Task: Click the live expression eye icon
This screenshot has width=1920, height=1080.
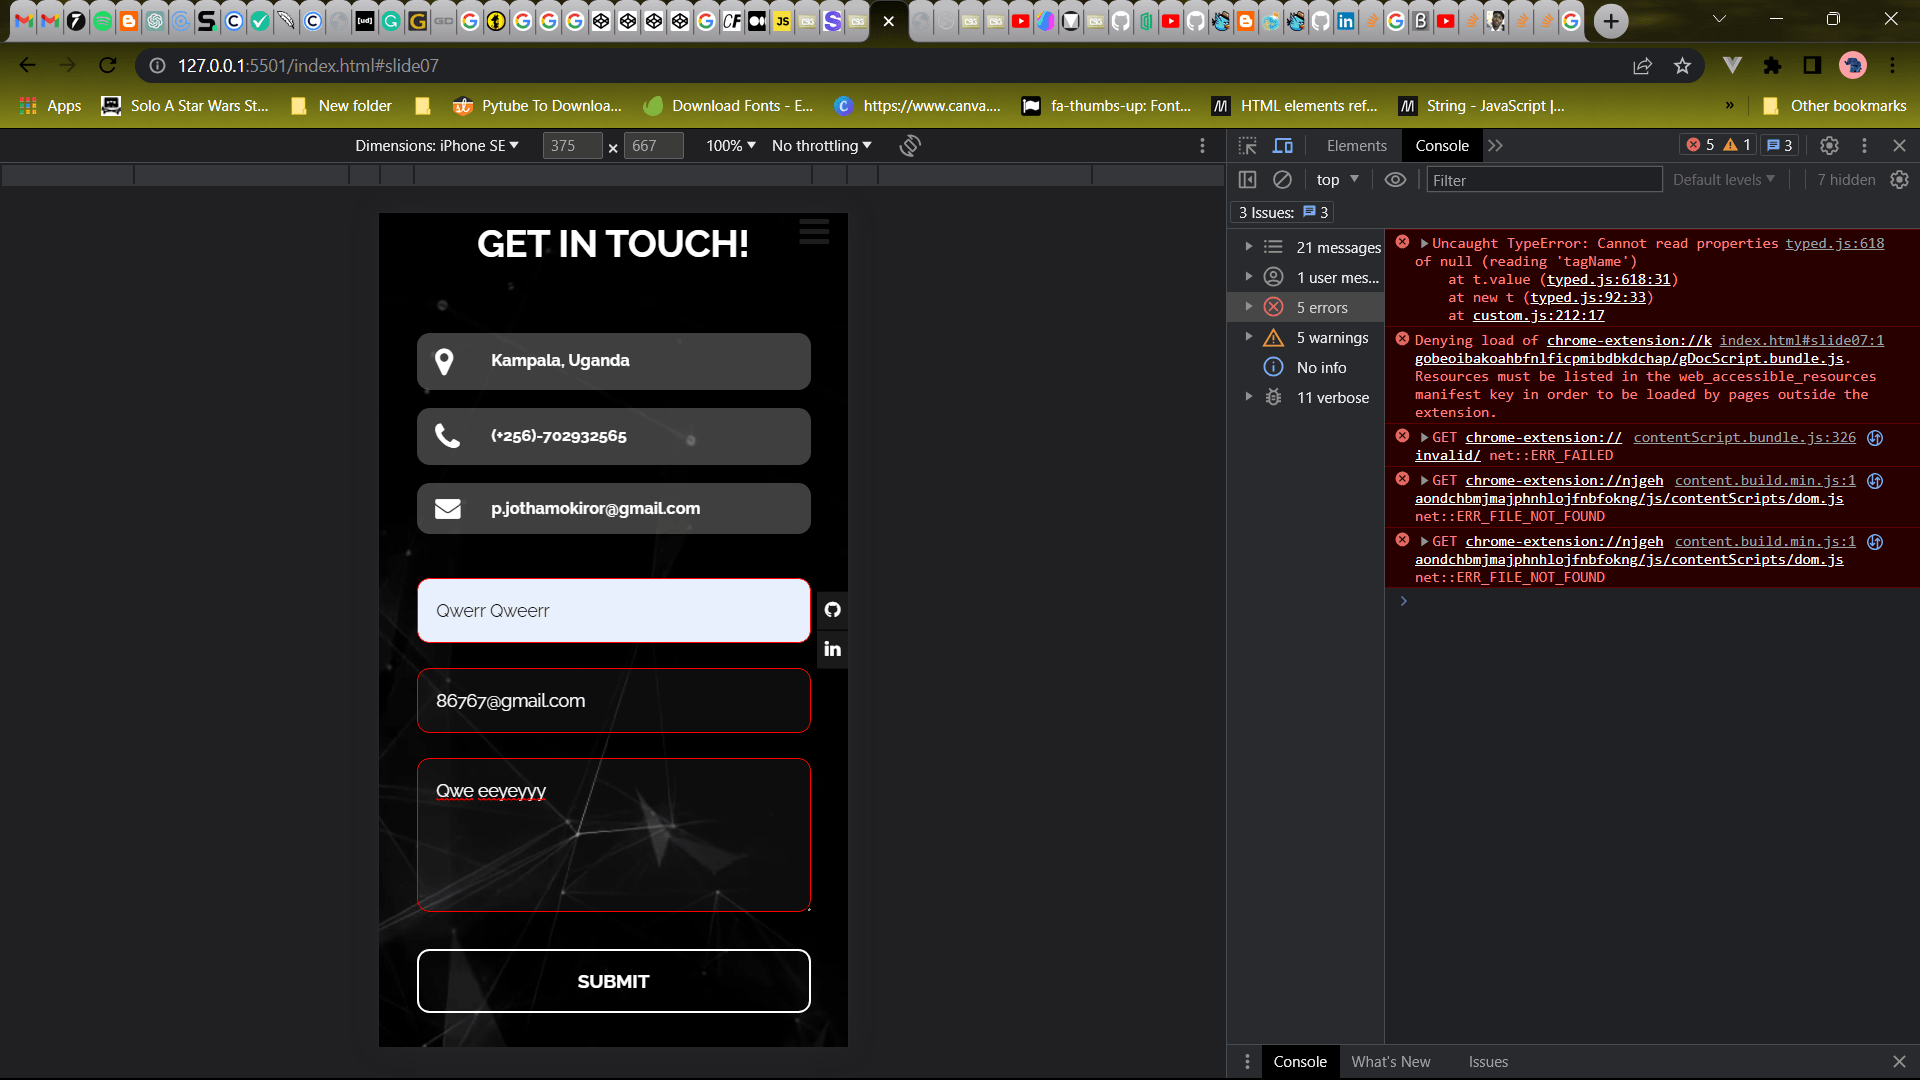Action: point(1395,180)
